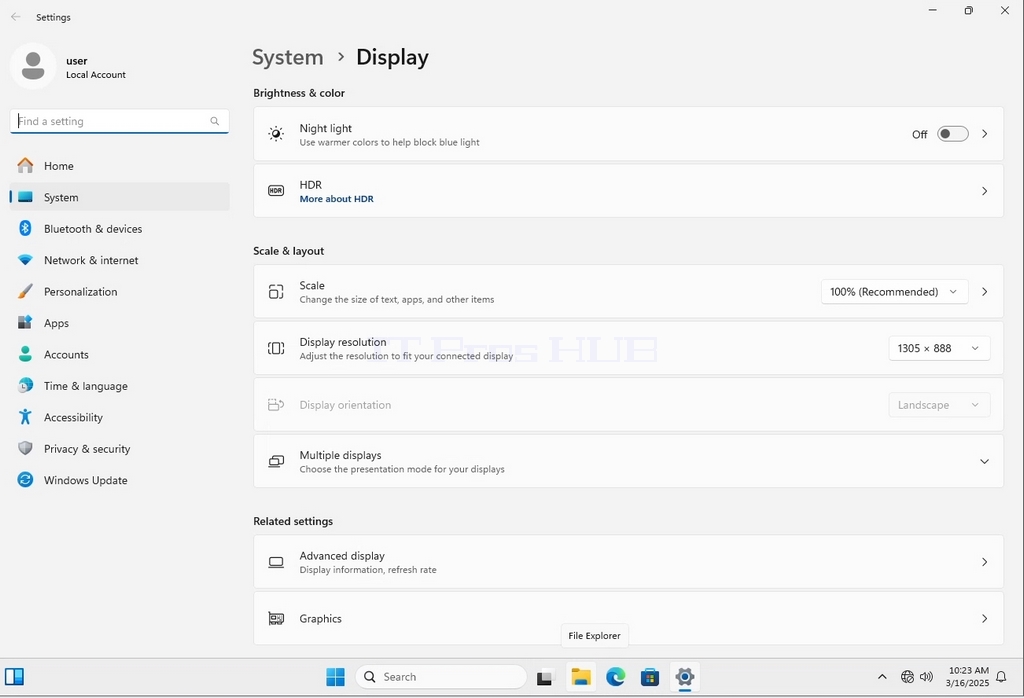Viewport: 1024px width, 698px height.
Task: Open Time & language settings
Action: pyautogui.click(x=120, y=386)
